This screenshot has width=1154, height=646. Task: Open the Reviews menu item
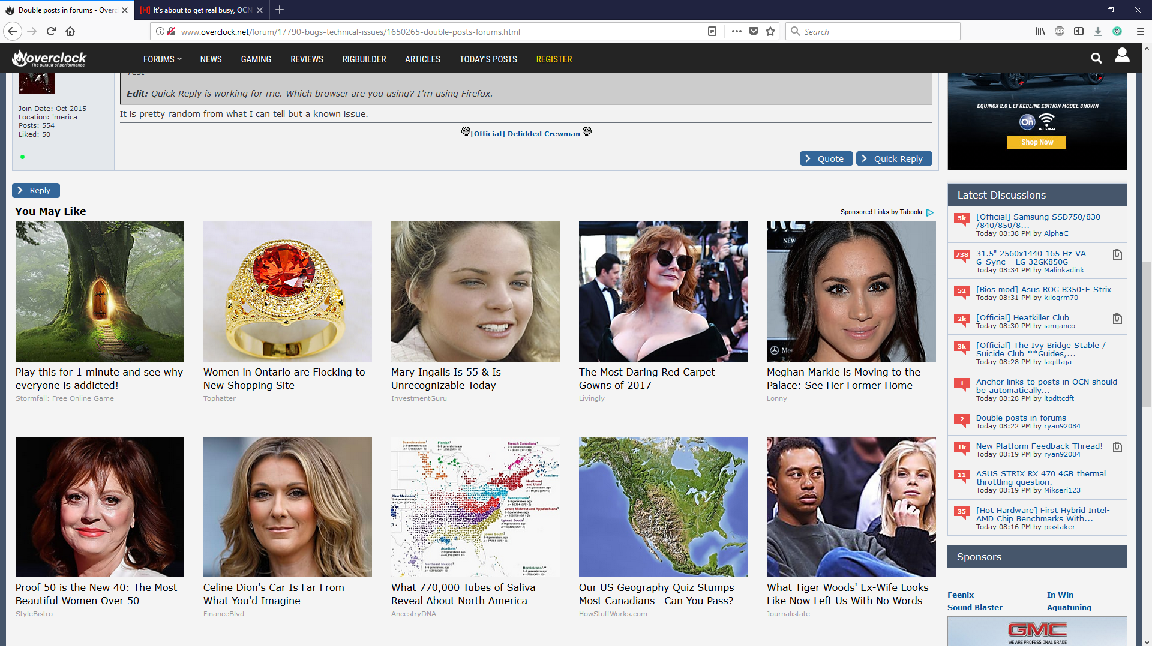[x=306, y=59]
